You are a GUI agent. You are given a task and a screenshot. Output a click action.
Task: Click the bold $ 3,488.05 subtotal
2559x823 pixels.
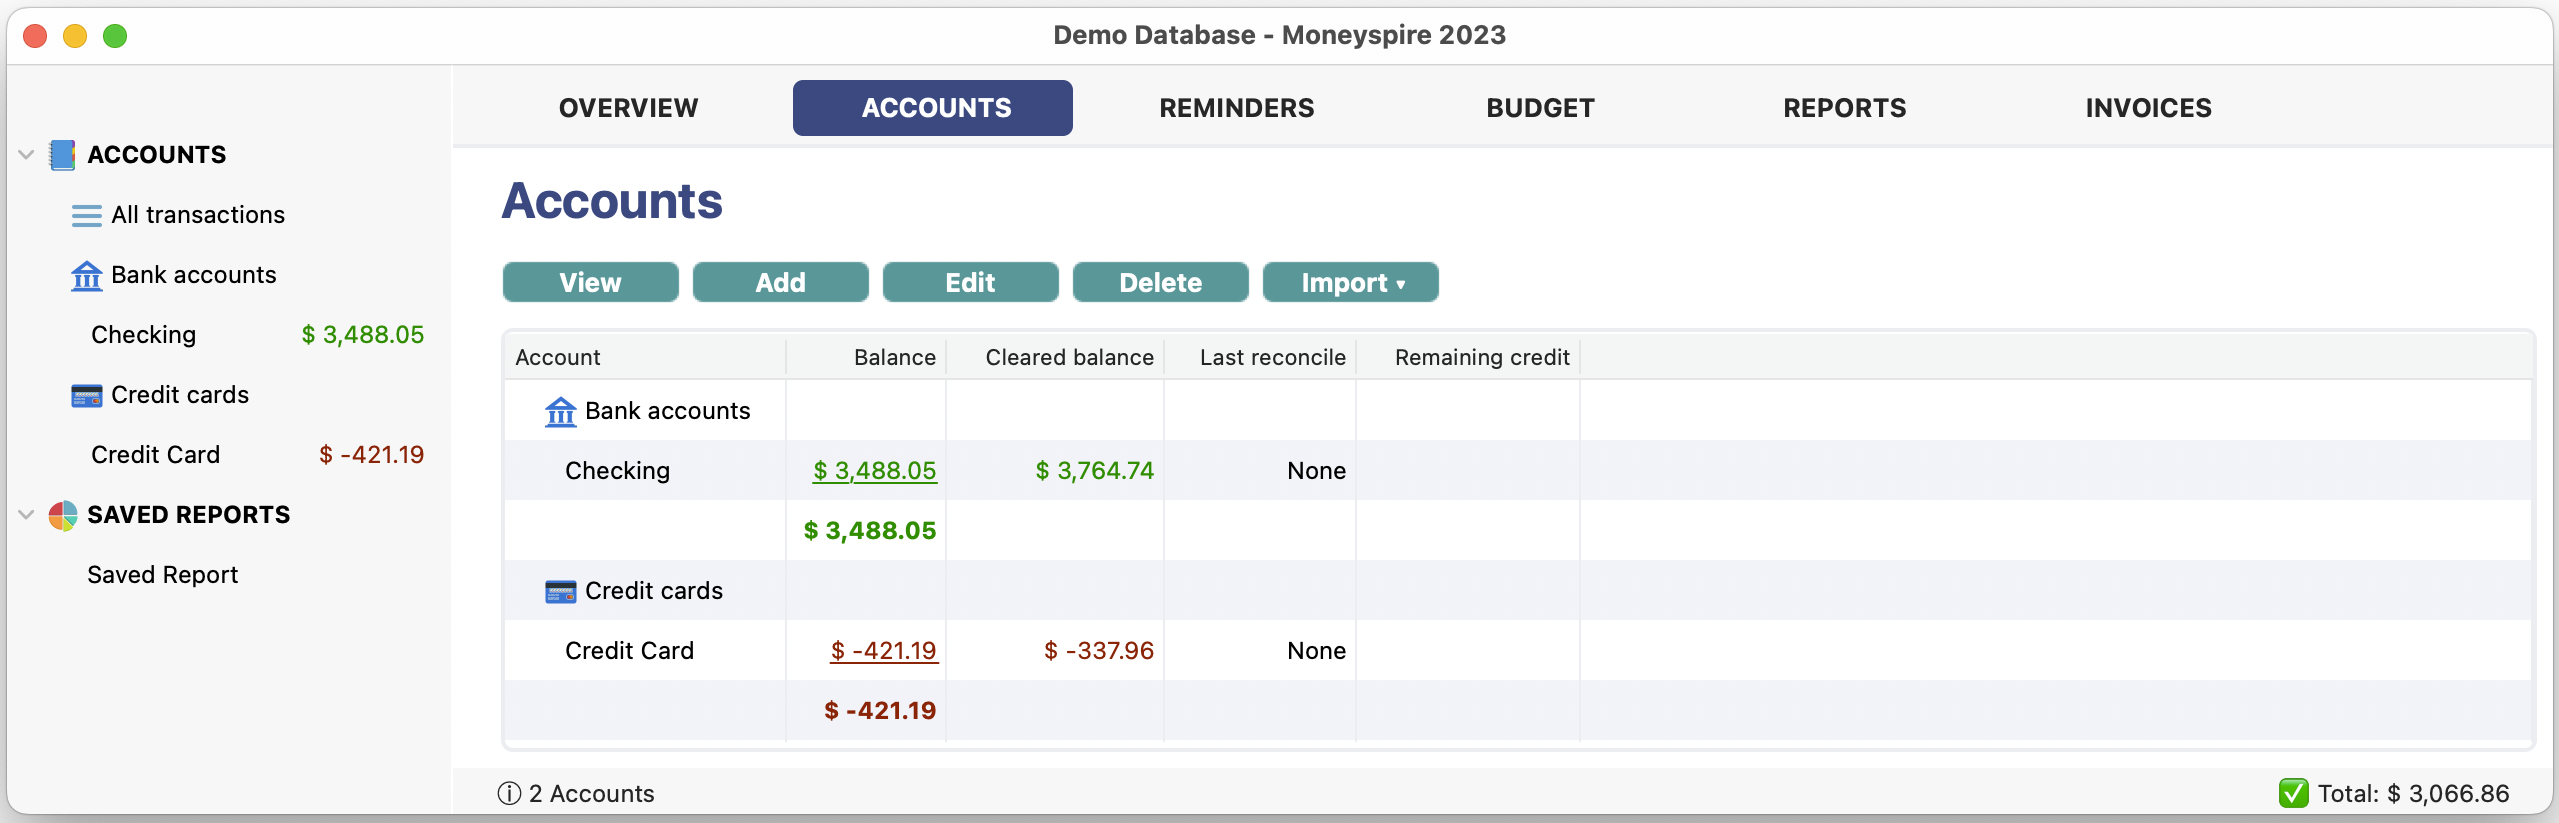pyautogui.click(x=870, y=531)
